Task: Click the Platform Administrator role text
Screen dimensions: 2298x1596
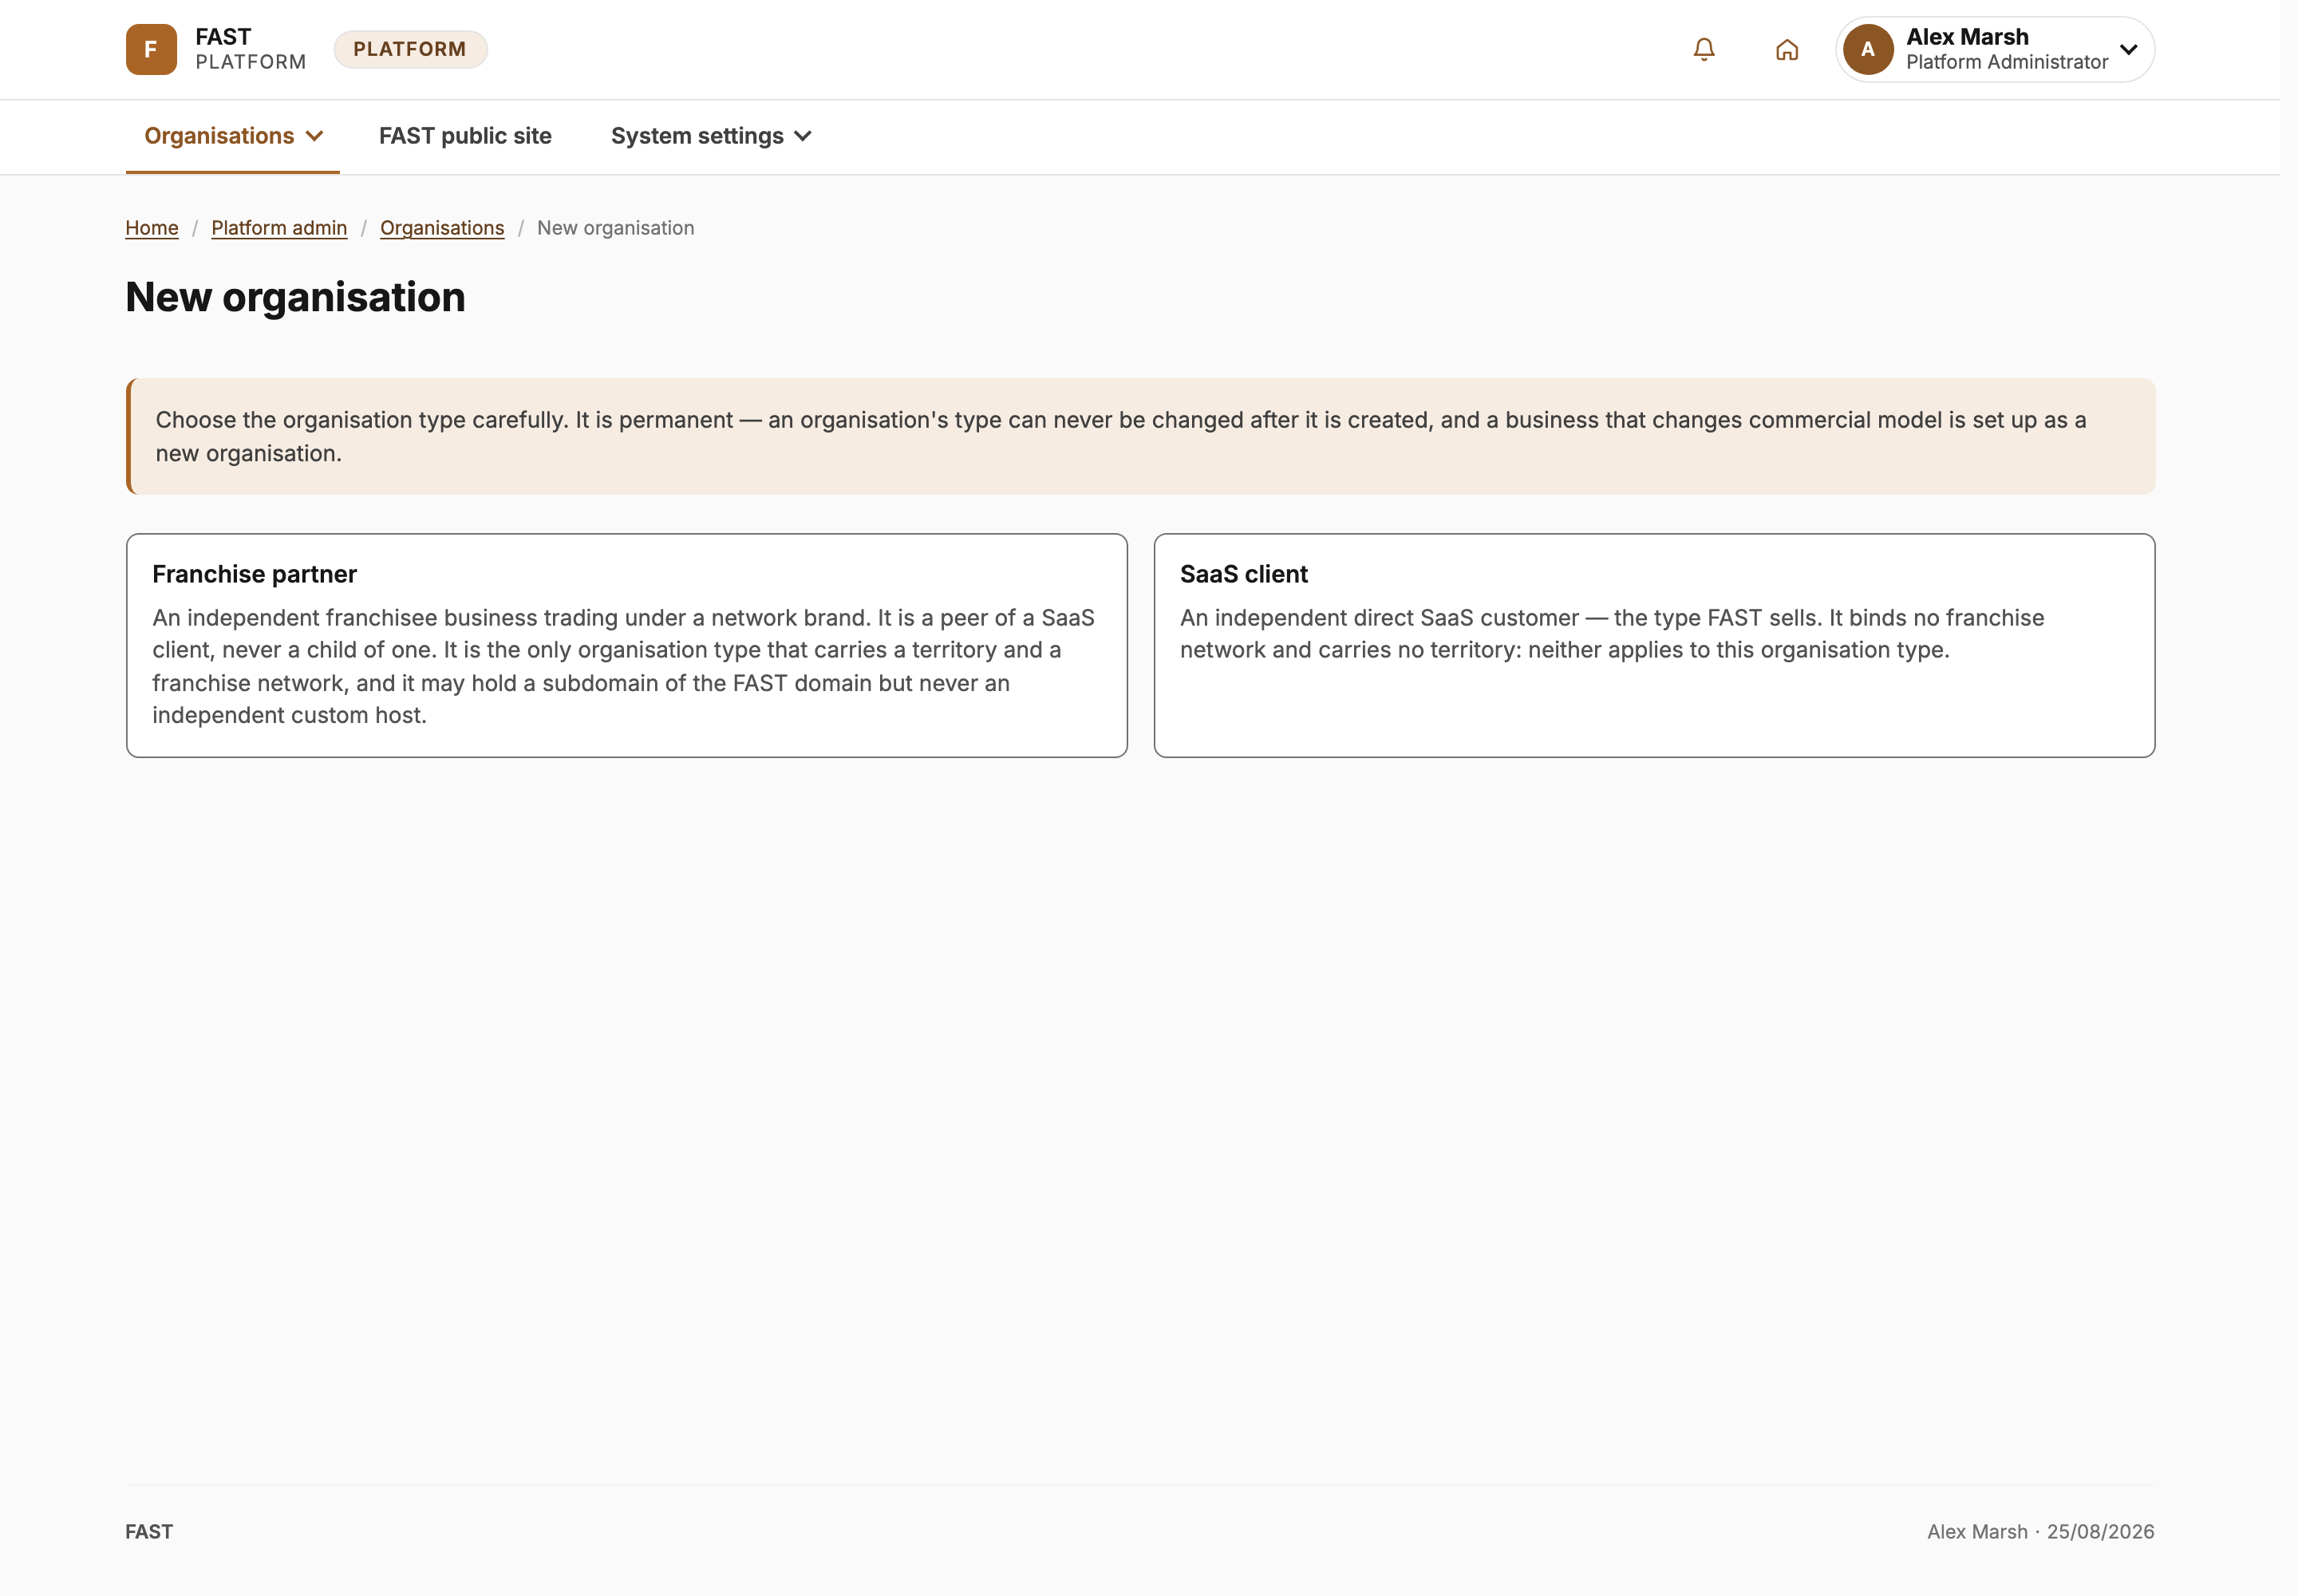Action: pos(2007,62)
